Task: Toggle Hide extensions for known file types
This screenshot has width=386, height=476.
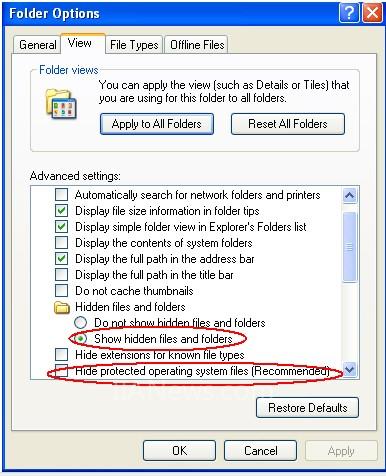Action: click(62, 355)
